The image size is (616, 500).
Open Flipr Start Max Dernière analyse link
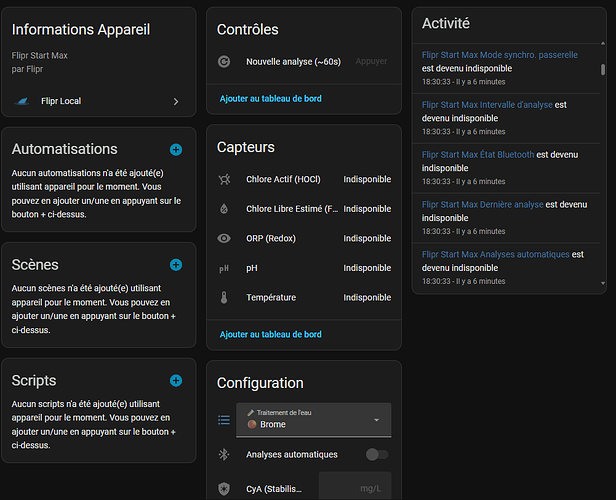coord(482,205)
